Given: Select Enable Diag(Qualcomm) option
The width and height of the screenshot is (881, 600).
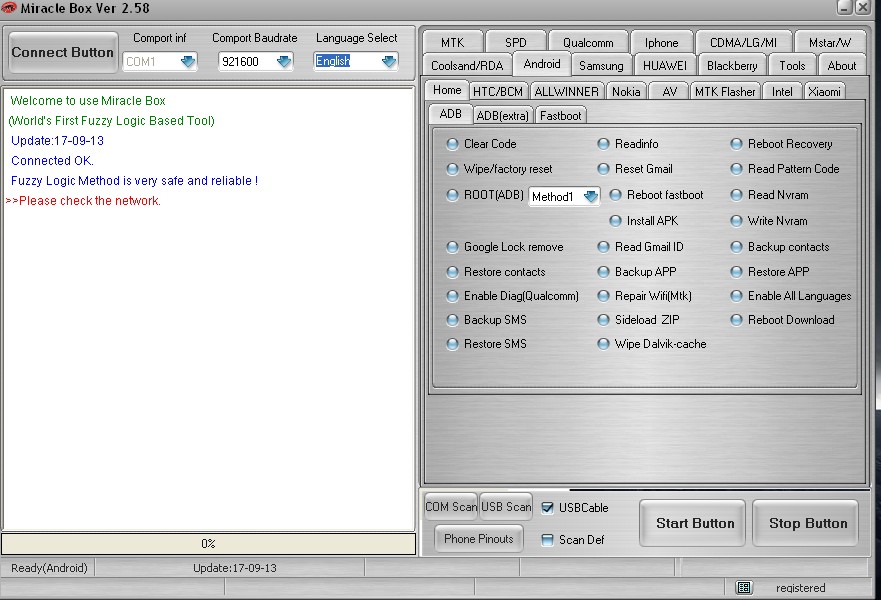Looking at the screenshot, I should 452,296.
